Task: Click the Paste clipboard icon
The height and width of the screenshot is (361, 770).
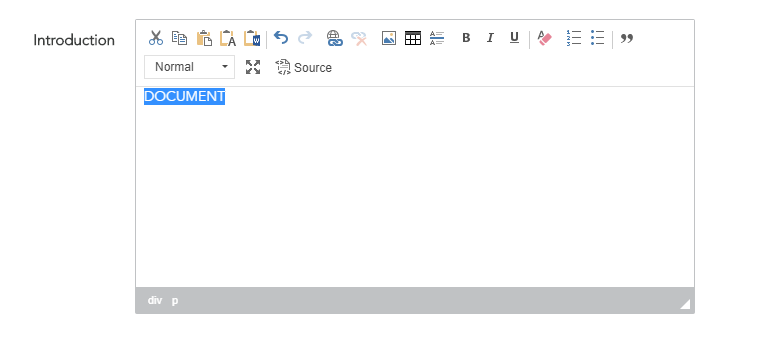Action: tap(204, 38)
